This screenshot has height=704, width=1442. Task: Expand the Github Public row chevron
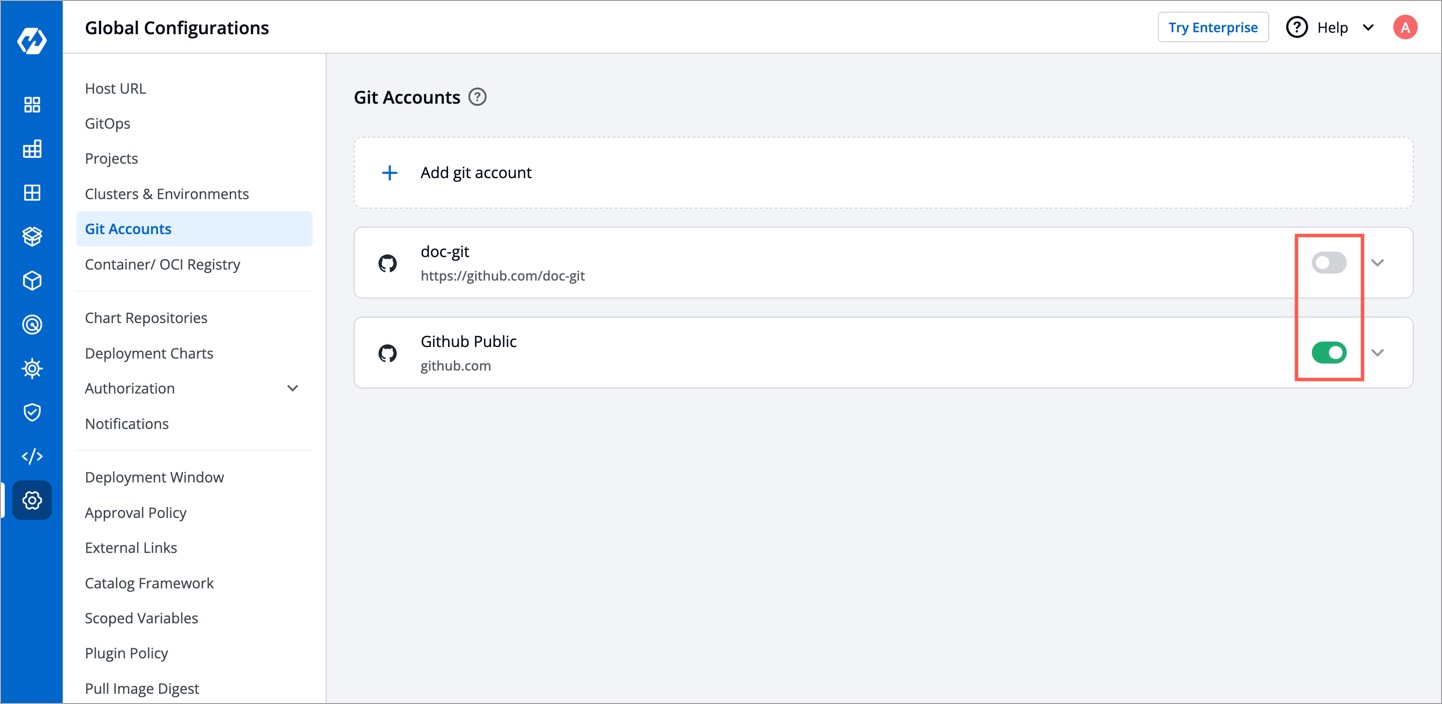[1378, 352]
